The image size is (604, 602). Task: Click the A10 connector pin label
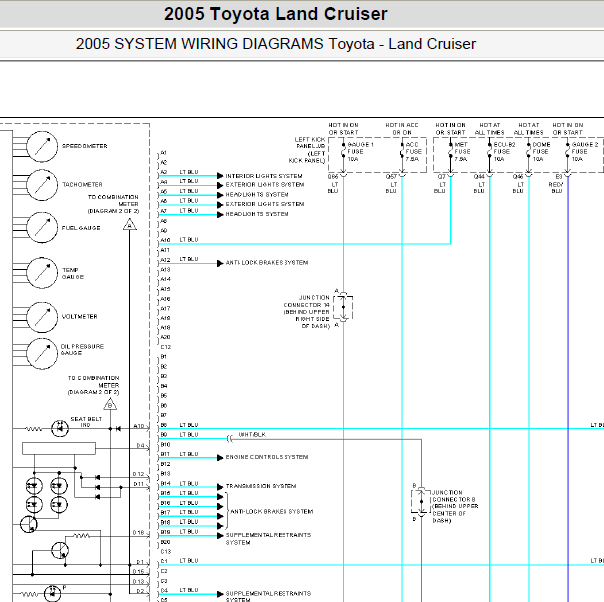click(165, 240)
